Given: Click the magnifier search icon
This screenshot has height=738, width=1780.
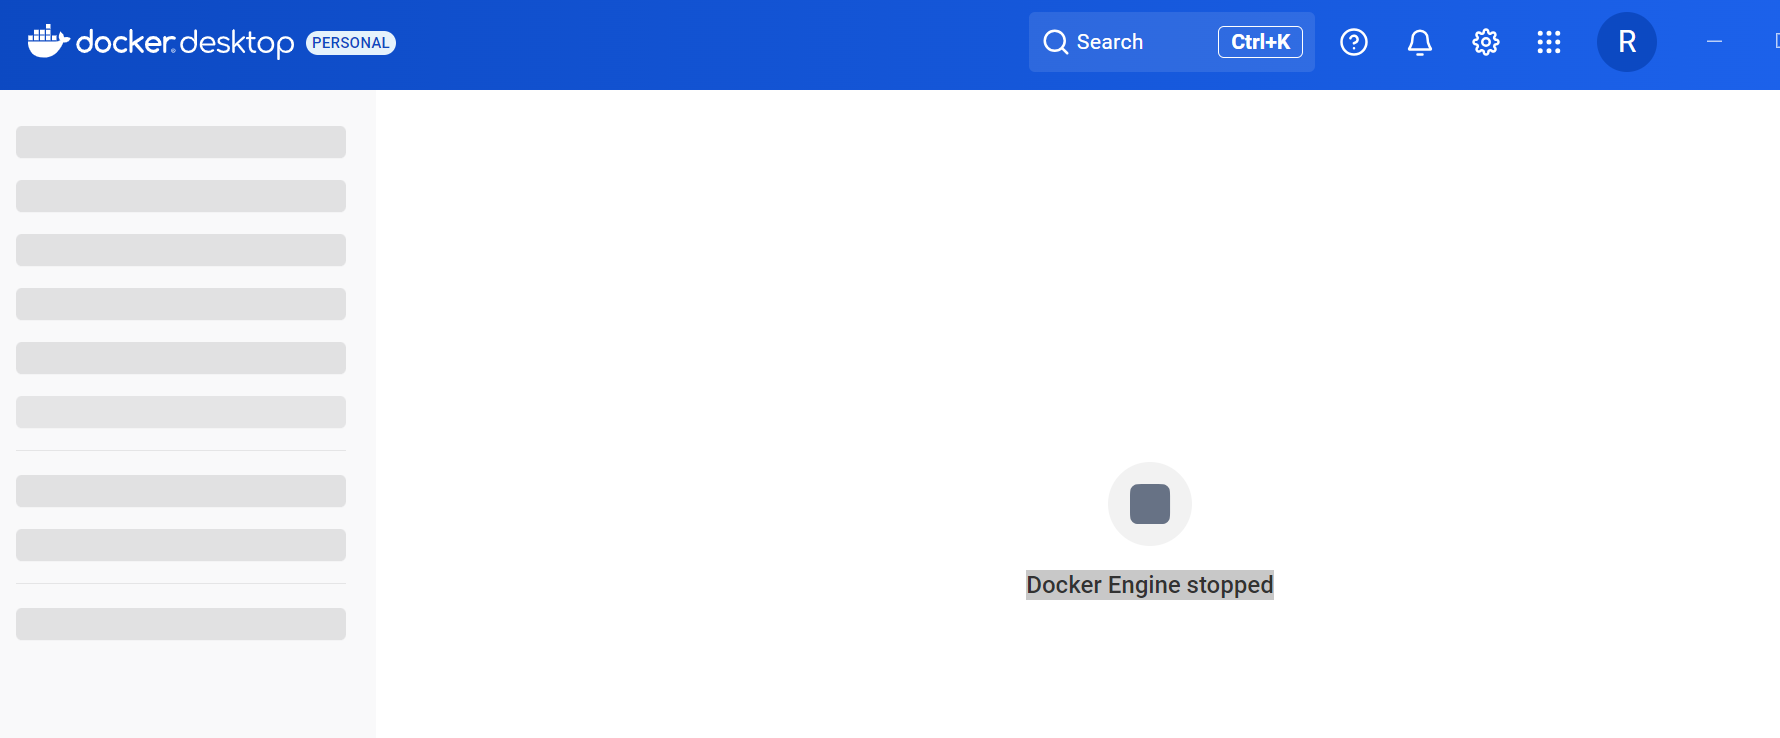Looking at the screenshot, I should click(x=1056, y=42).
